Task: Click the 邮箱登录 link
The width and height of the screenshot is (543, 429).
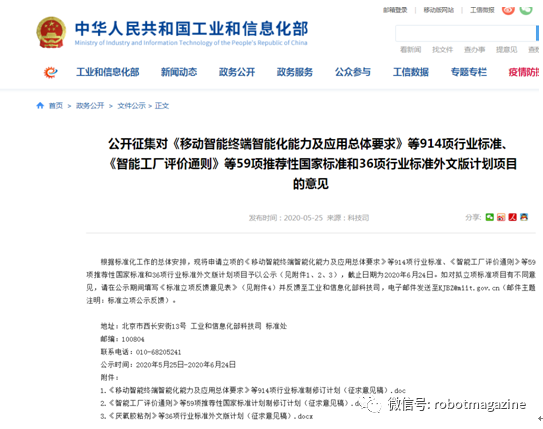Action: [395, 10]
